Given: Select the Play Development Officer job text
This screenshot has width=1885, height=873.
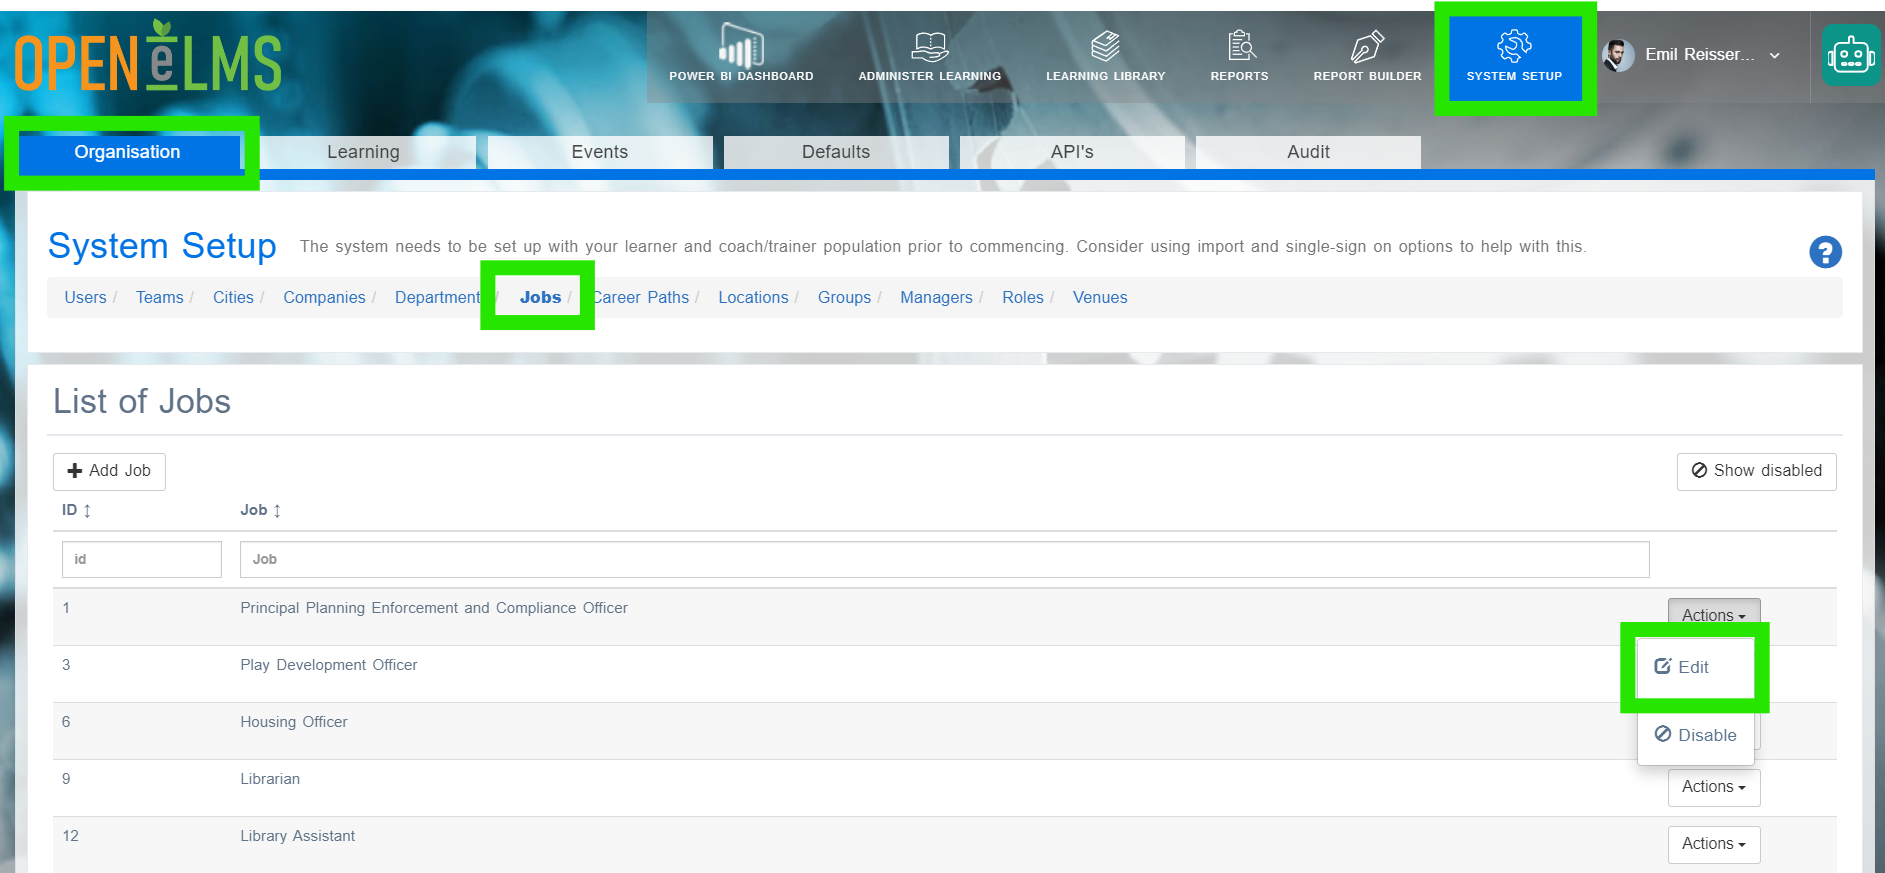Looking at the screenshot, I should coord(329,665).
